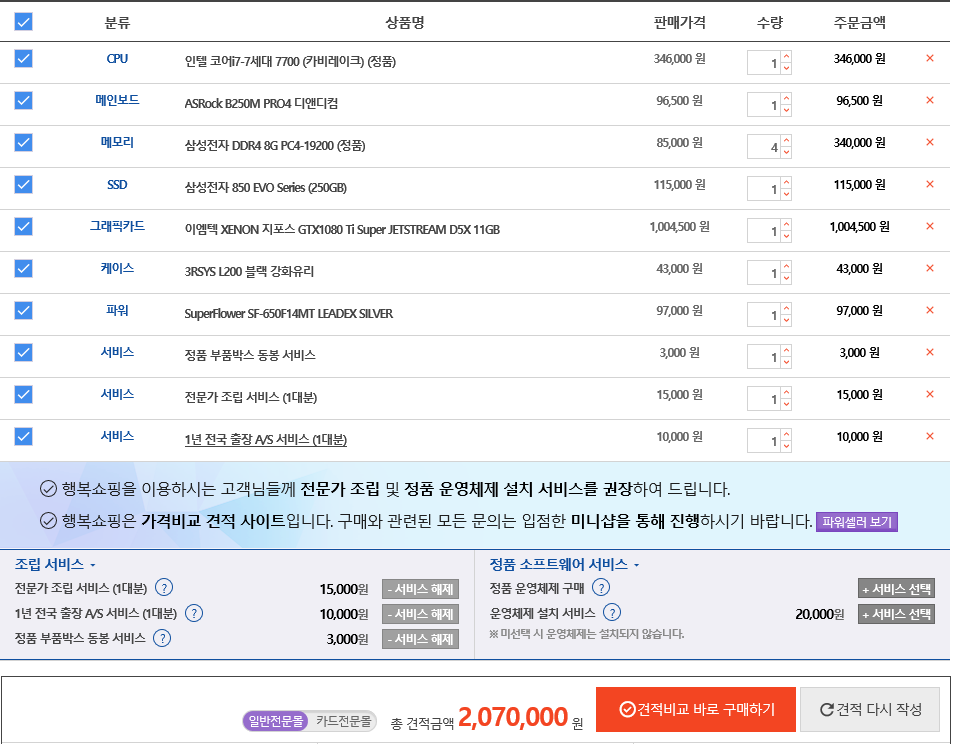
Task: Open product 3RSYS L200 블랙 강화유리
Action: pos(249,271)
